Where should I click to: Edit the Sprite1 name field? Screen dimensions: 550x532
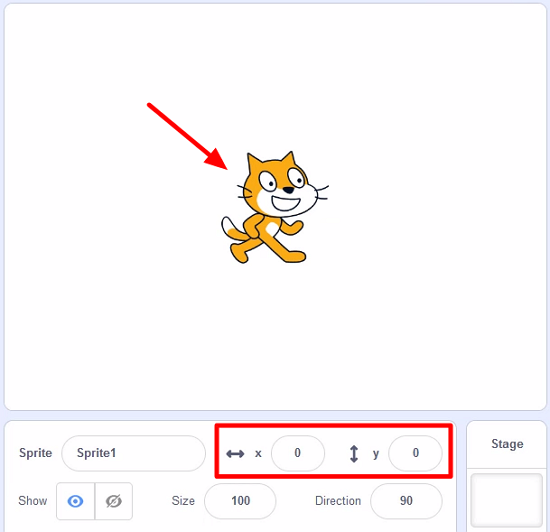pyautogui.click(x=133, y=453)
